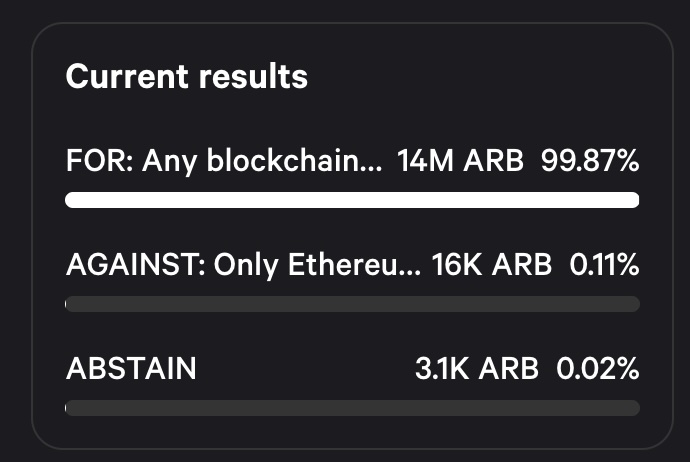Click the white sliver on ABSTAIN bar
This screenshot has height=462, width=690.
(66, 408)
